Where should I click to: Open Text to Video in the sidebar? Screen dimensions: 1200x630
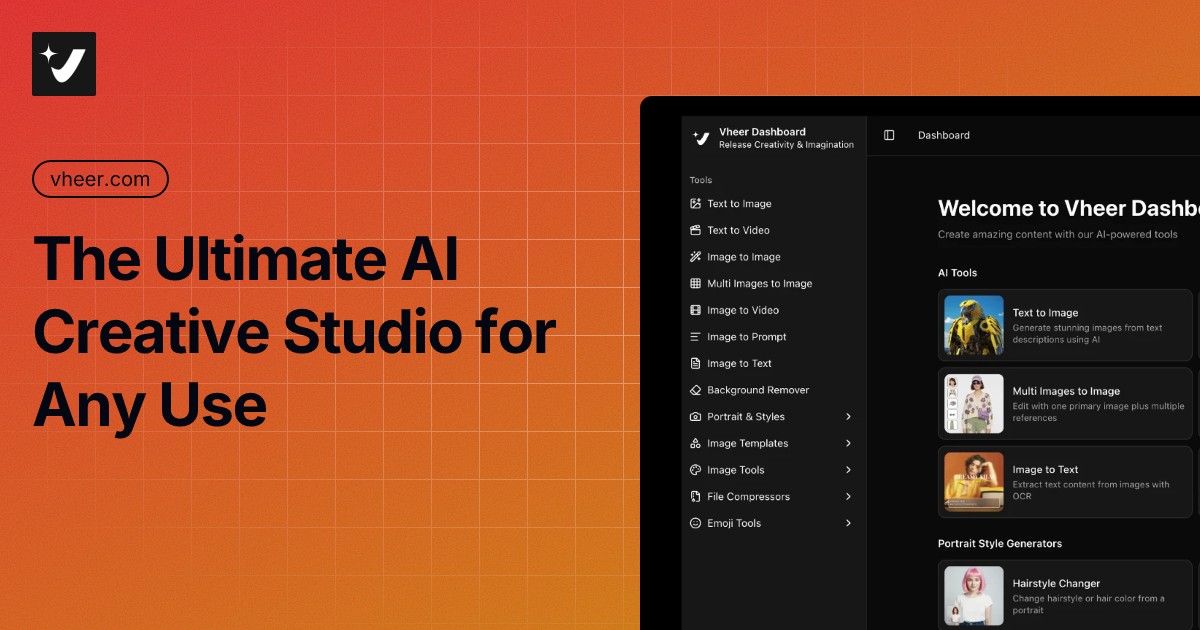tap(738, 230)
